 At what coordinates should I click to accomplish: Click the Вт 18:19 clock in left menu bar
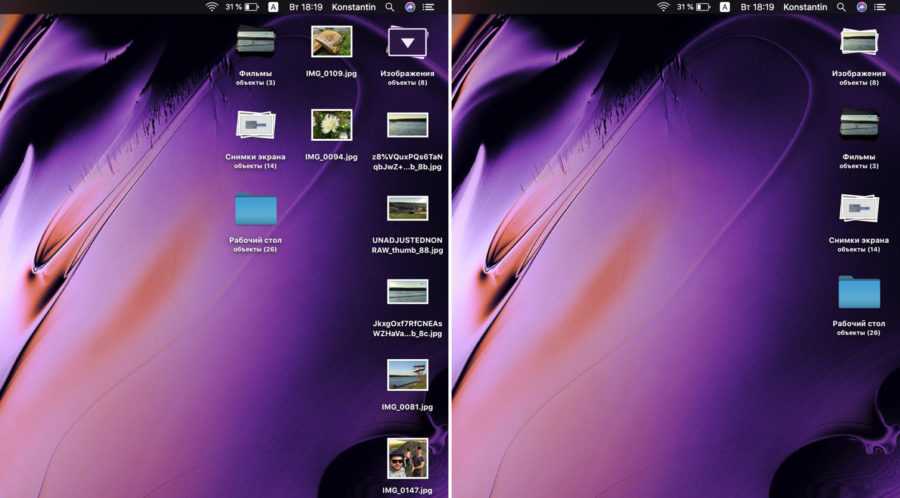(x=305, y=7)
